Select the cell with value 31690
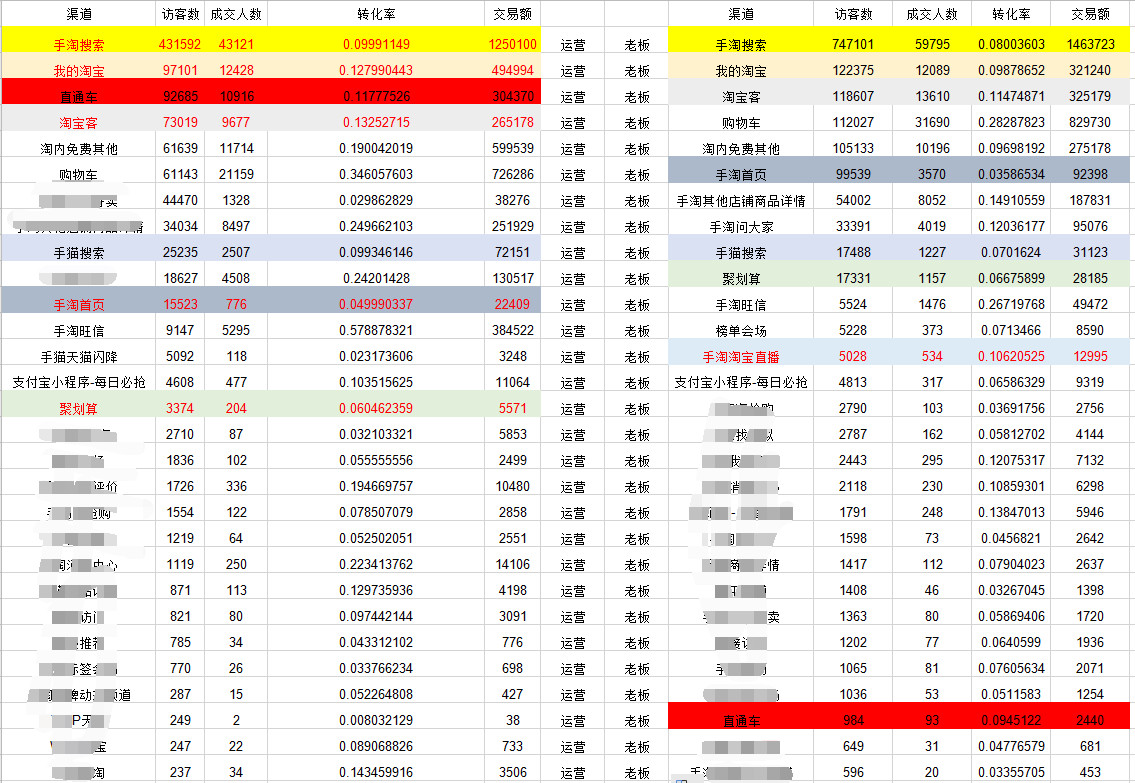This screenshot has height=783, width=1135. [x=932, y=122]
